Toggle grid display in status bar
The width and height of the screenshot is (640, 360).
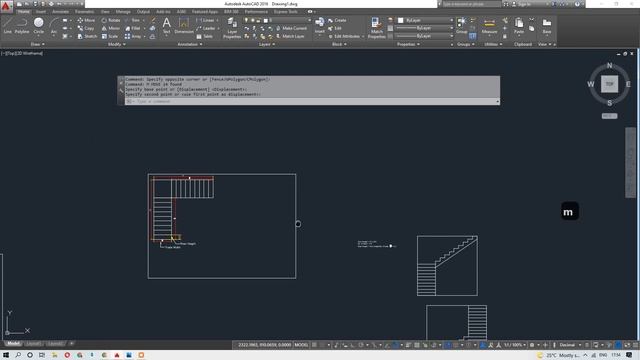315,345
